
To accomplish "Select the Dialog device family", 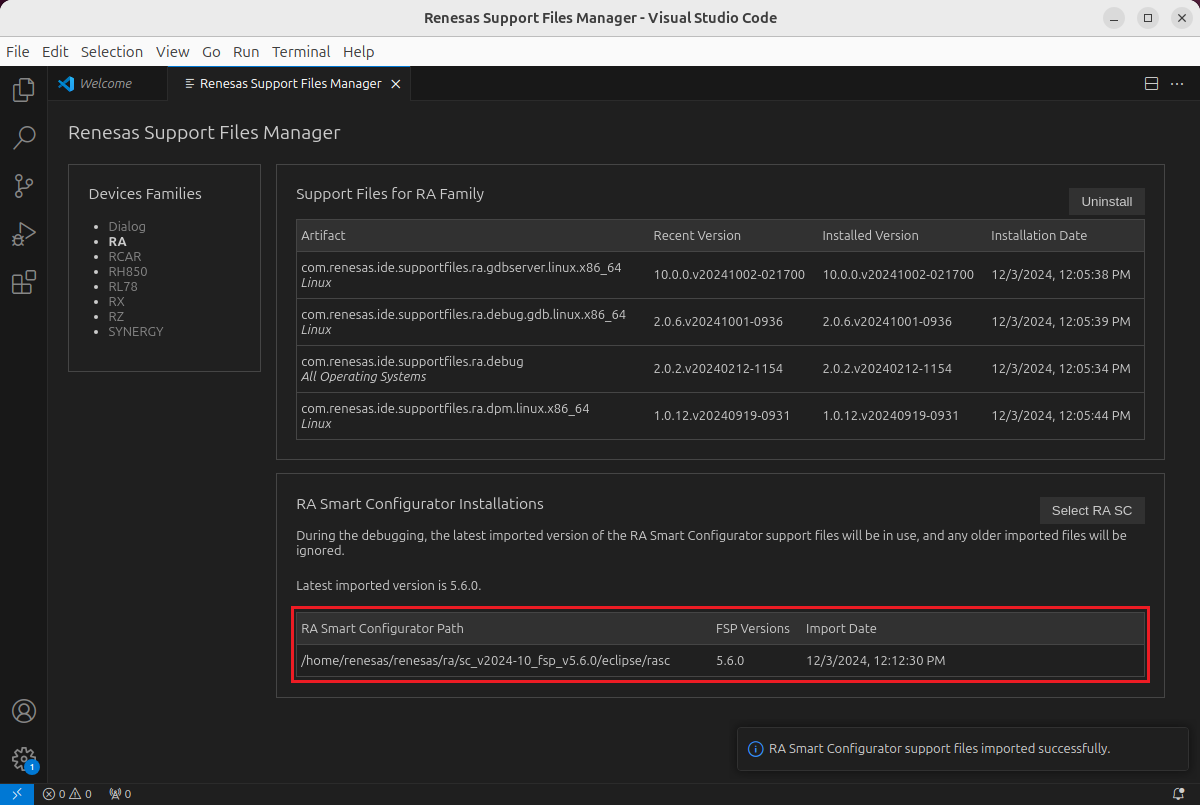I will [127, 227].
